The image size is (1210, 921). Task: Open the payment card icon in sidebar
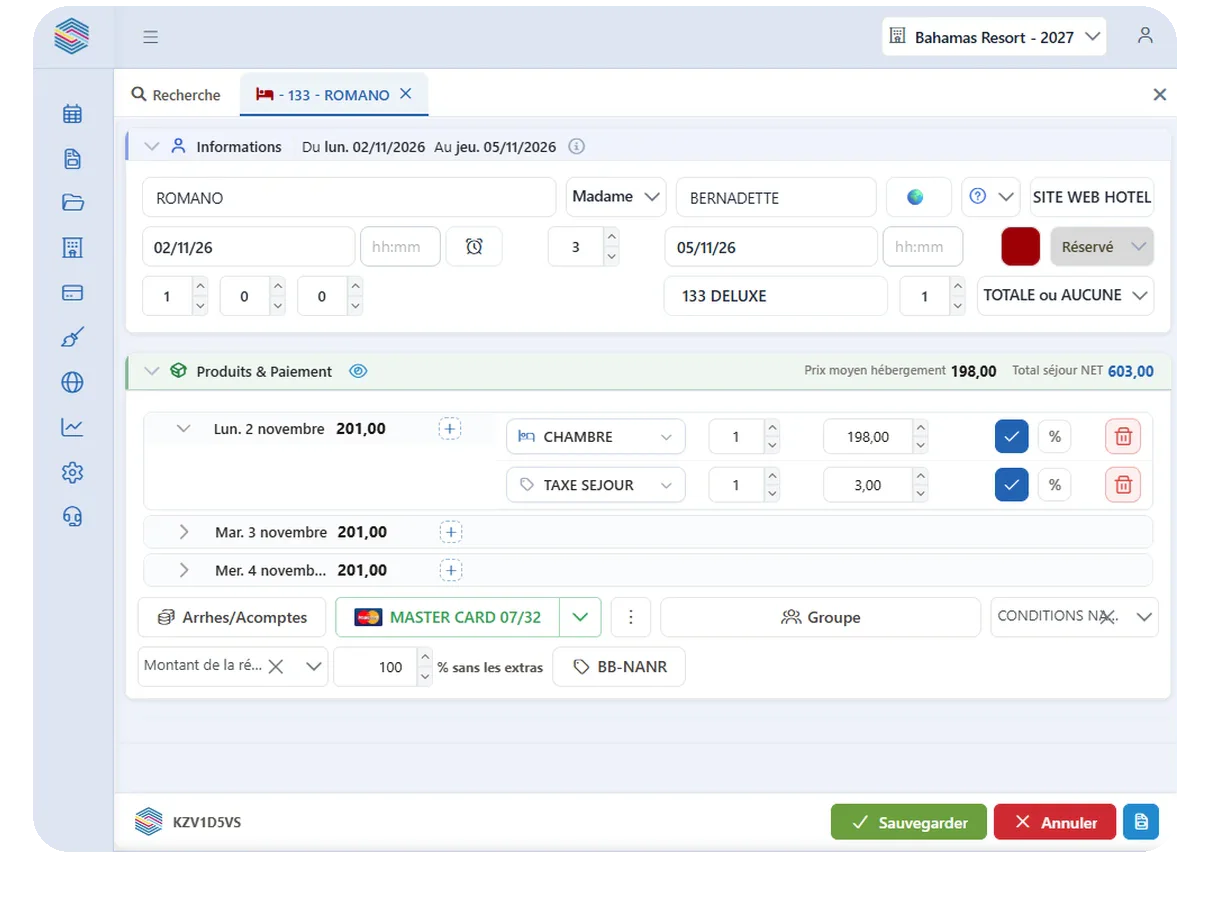(x=72, y=293)
